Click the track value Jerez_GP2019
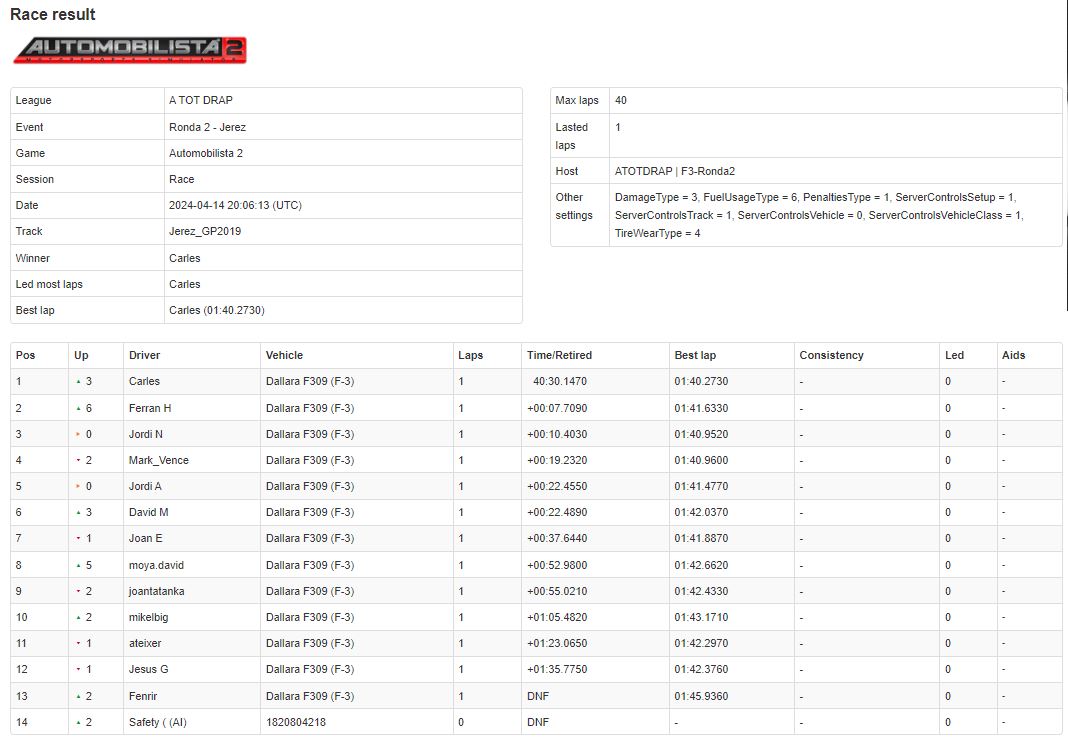The image size is (1068, 740). point(205,231)
